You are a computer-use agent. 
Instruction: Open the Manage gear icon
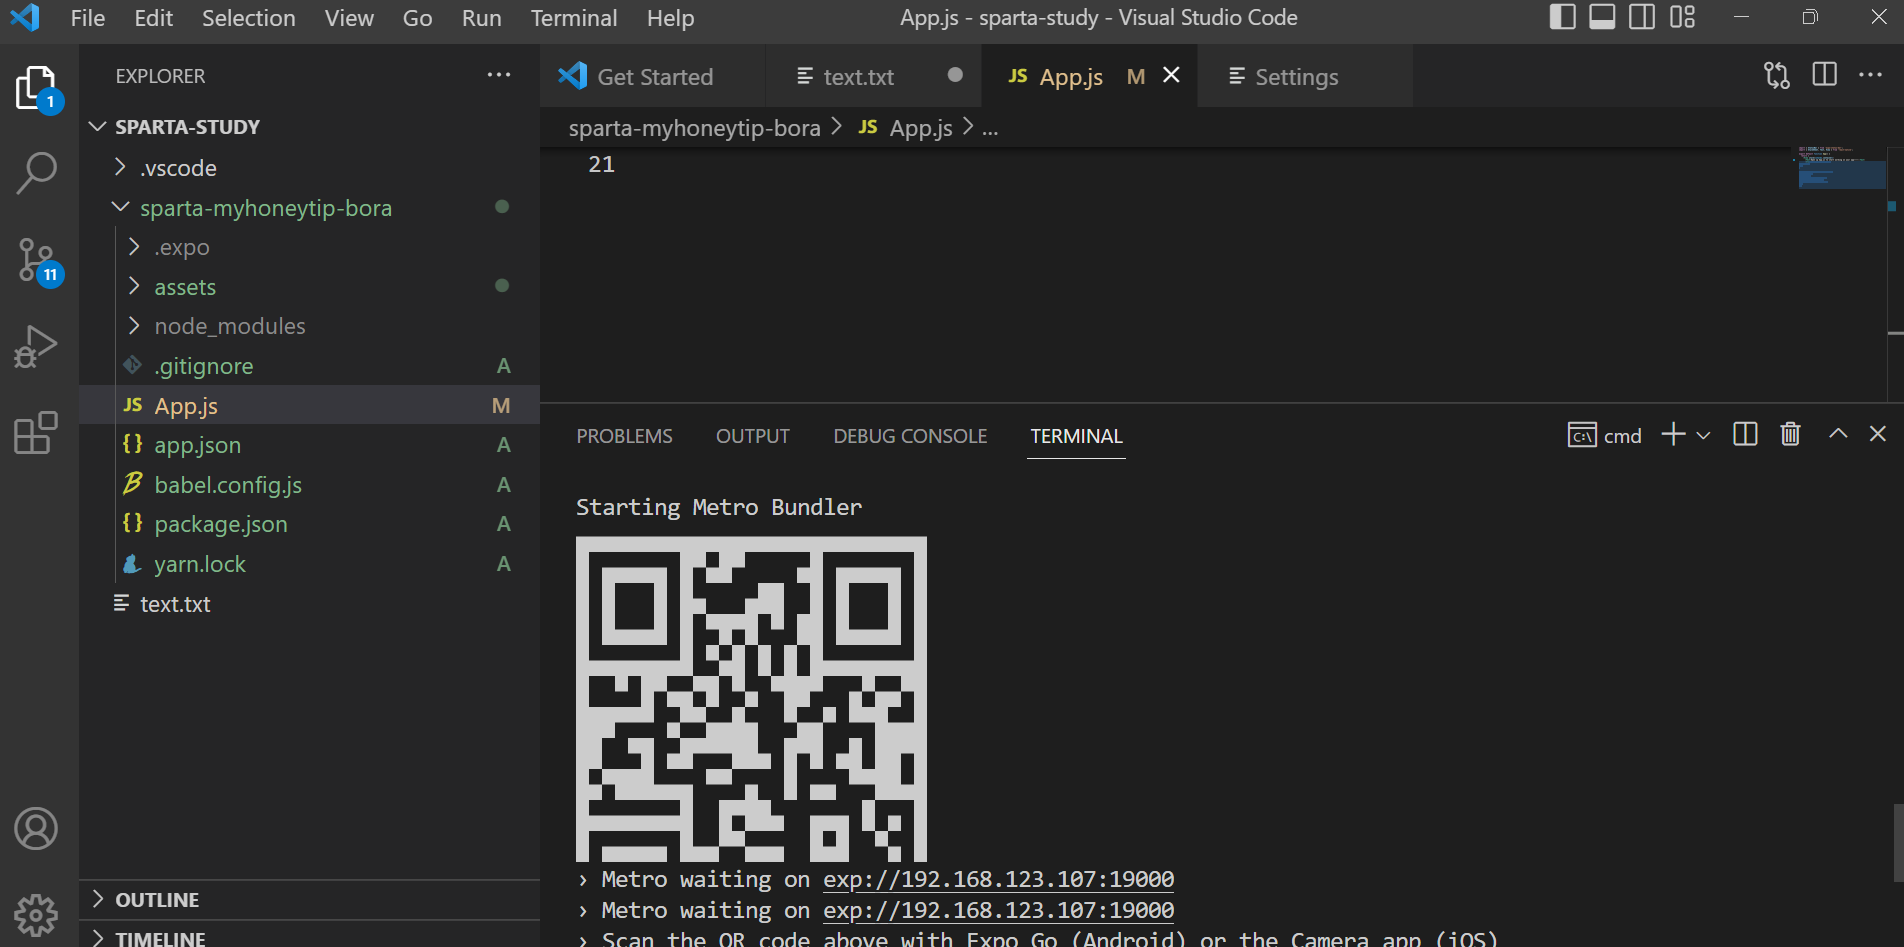point(36,914)
